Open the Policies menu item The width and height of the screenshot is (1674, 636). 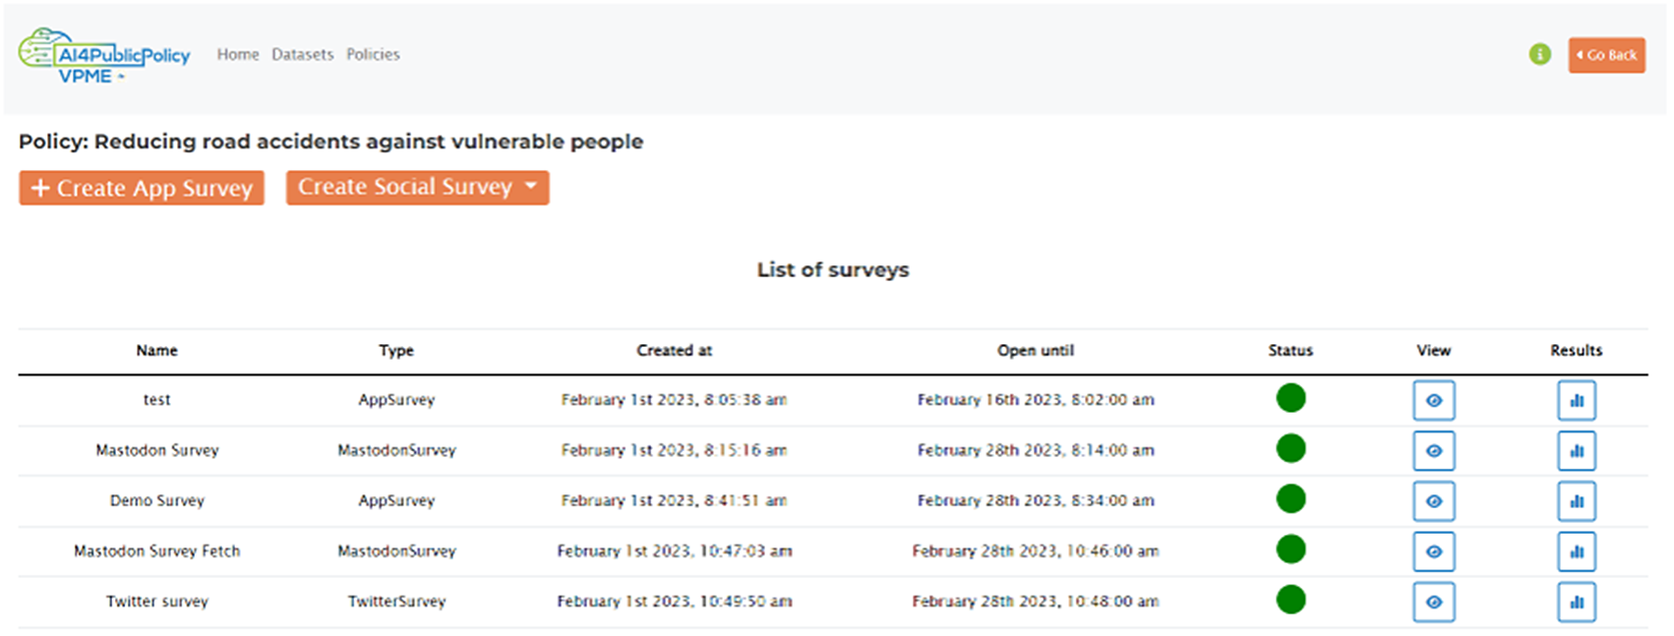click(x=373, y=54)
